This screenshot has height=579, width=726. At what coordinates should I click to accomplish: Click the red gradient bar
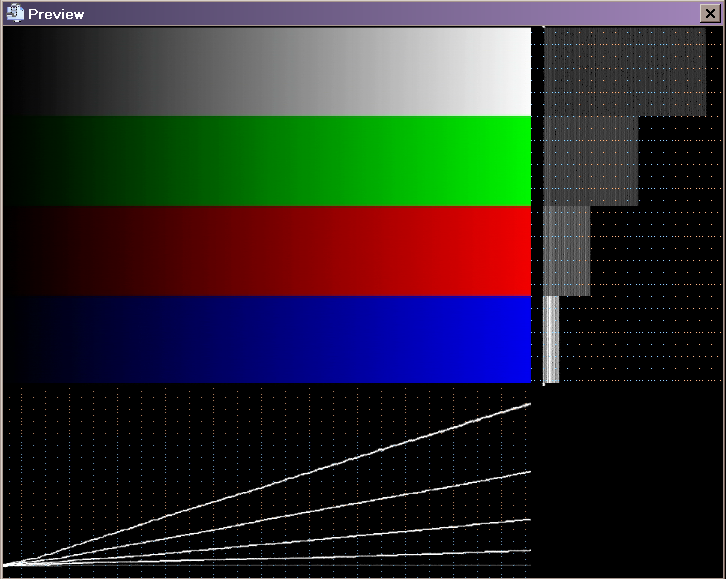point(267,251)
